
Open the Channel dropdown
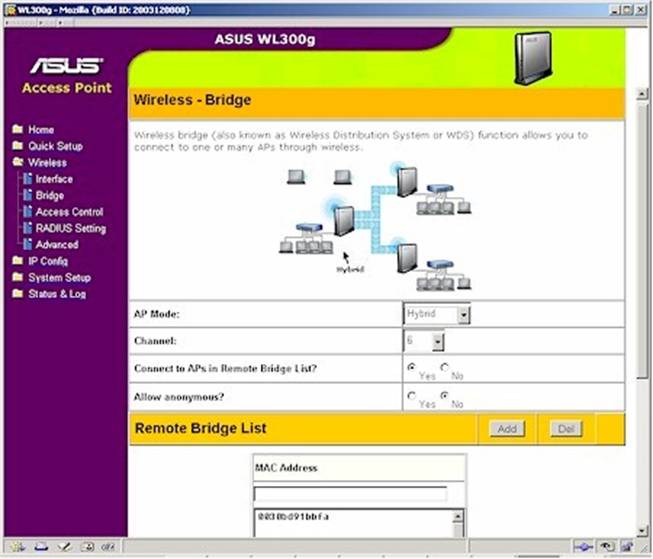pos(424,341)
